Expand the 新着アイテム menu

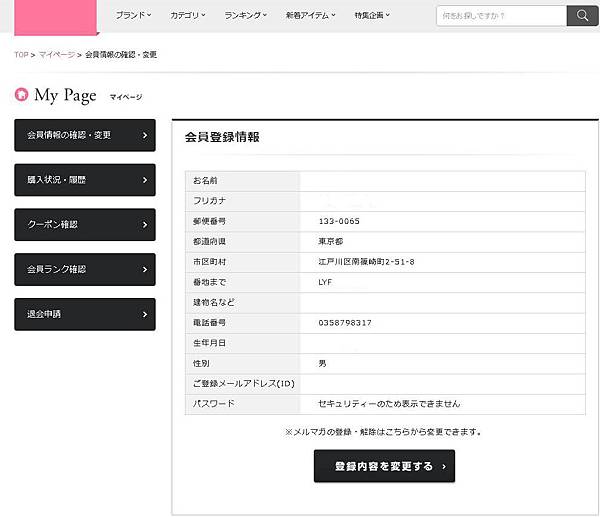(x=310, y=15)
